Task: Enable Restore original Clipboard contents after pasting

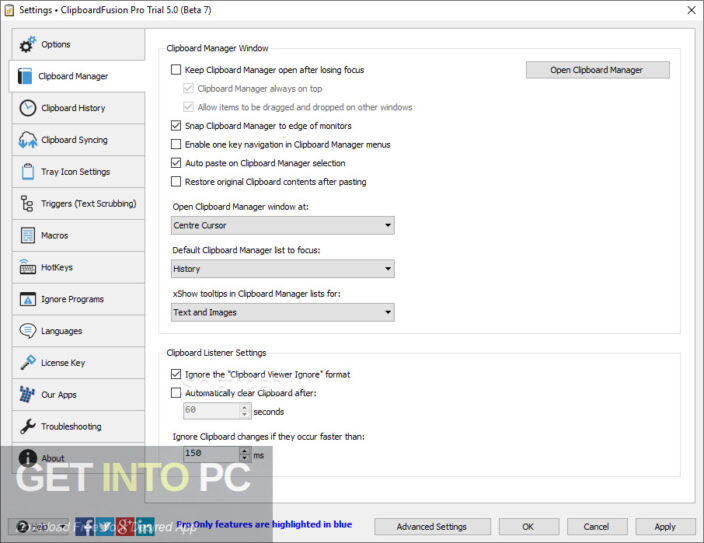Action: [176, 181]
